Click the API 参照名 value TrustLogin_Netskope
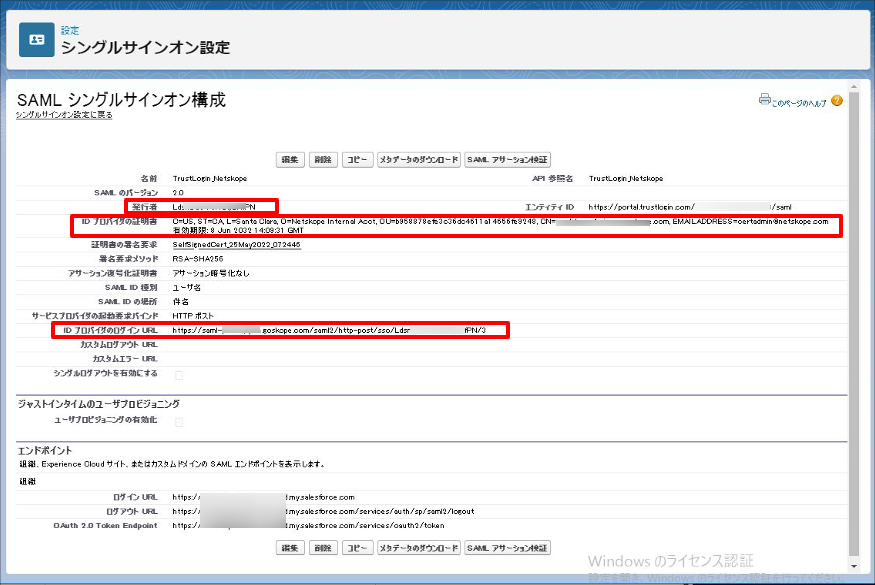 626,179
